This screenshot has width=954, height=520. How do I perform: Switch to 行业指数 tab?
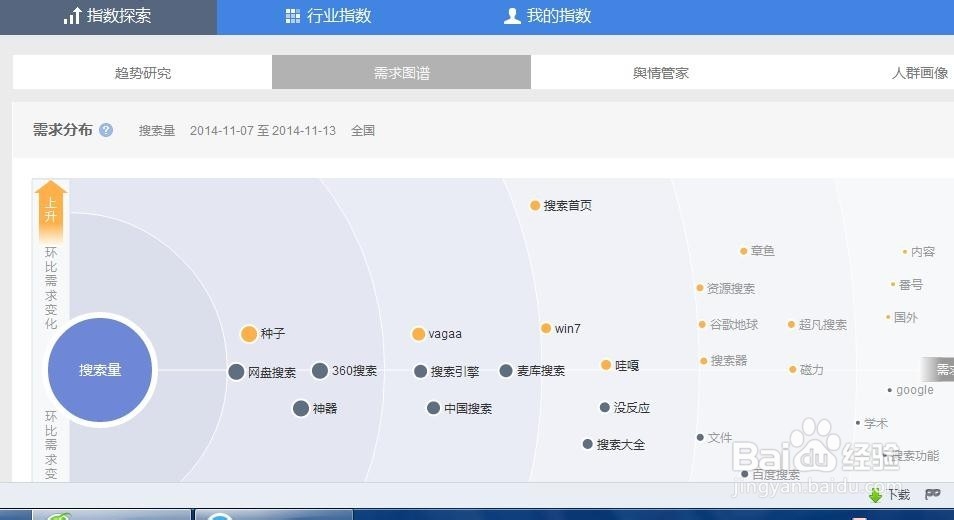[x=329, y=16]
